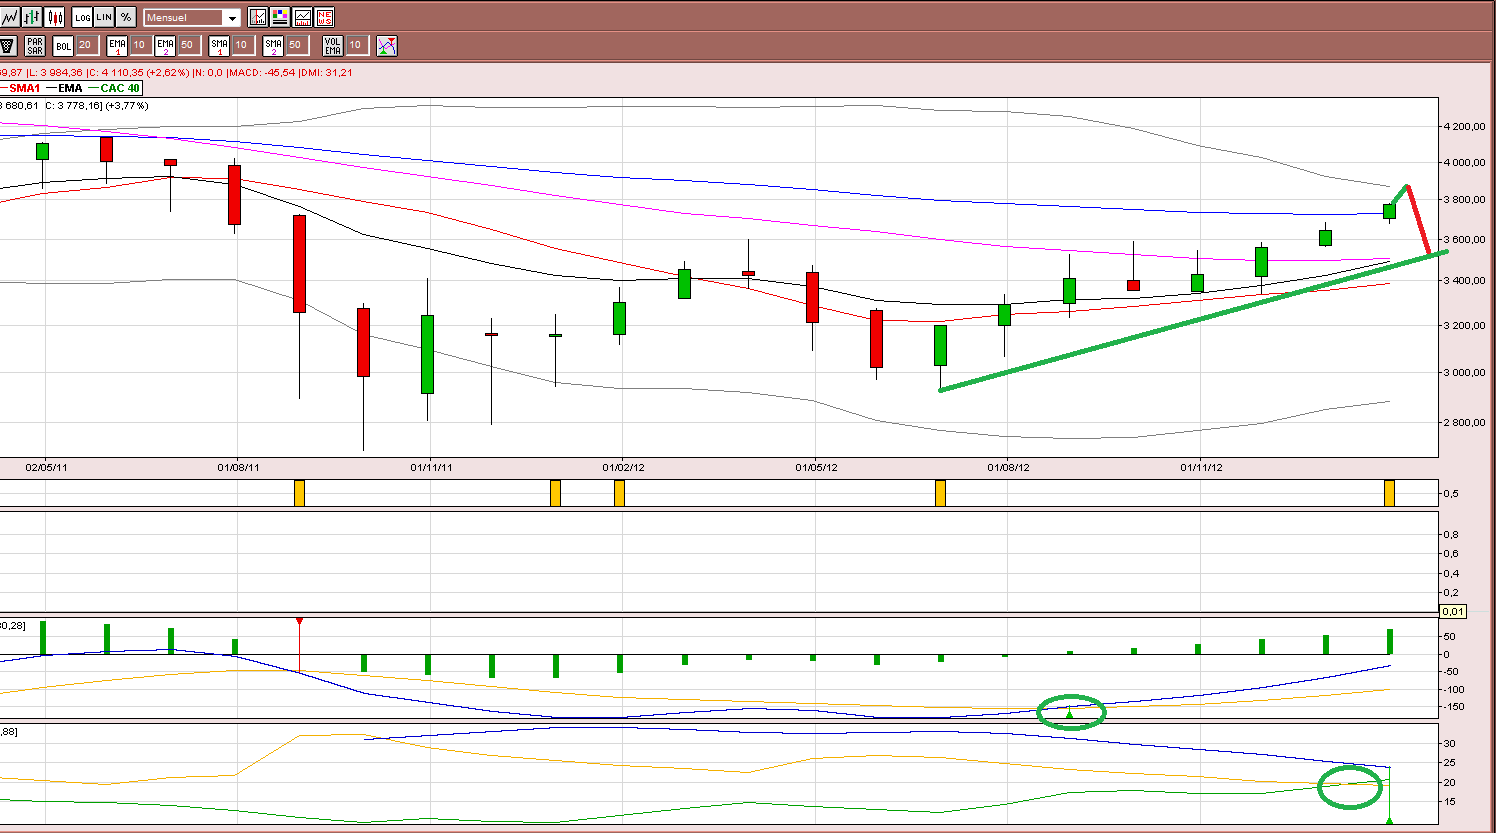The image size is (1496, 833).
Task: Toggle LIN linear scale
Action: coord(104,17)
